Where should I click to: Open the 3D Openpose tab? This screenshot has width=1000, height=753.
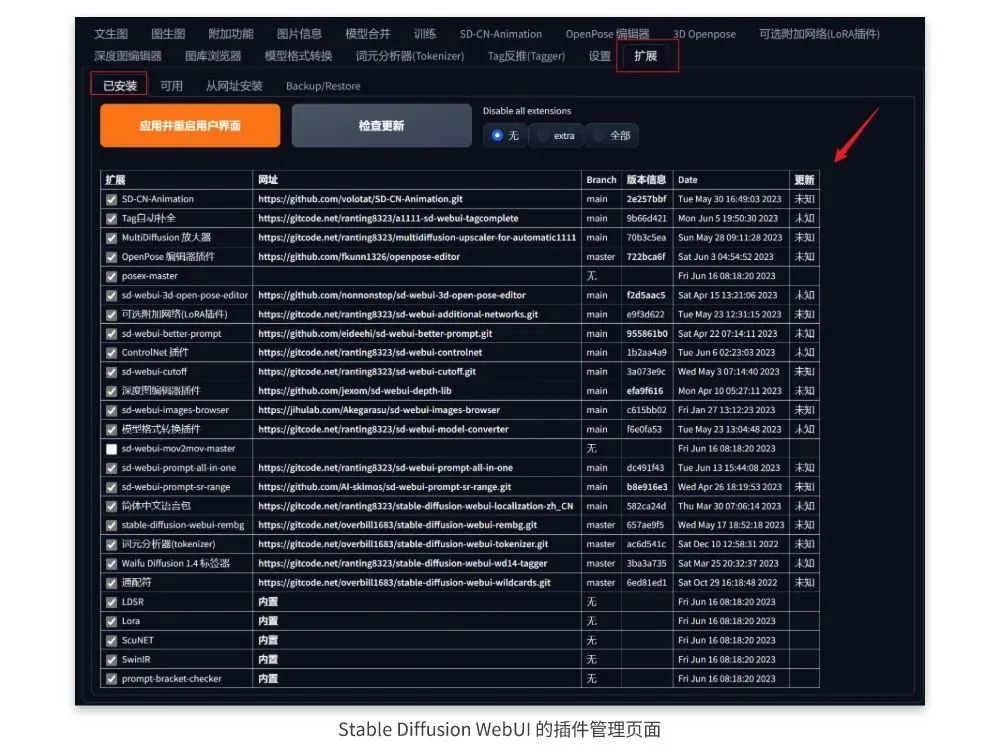[x=704, y=34]
